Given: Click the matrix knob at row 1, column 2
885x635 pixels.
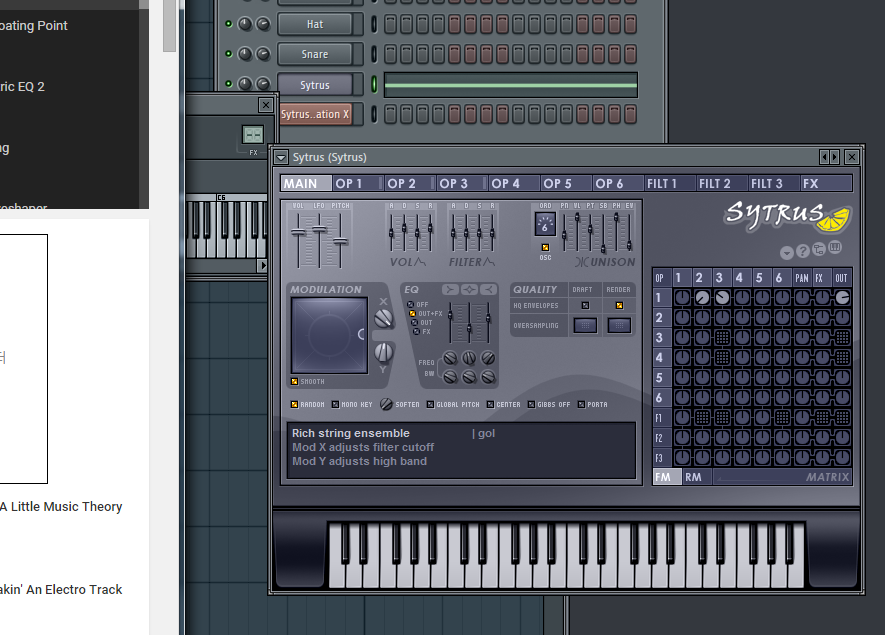Looking at the screenshot, I should pyautogui.click(x=702, y=297).
